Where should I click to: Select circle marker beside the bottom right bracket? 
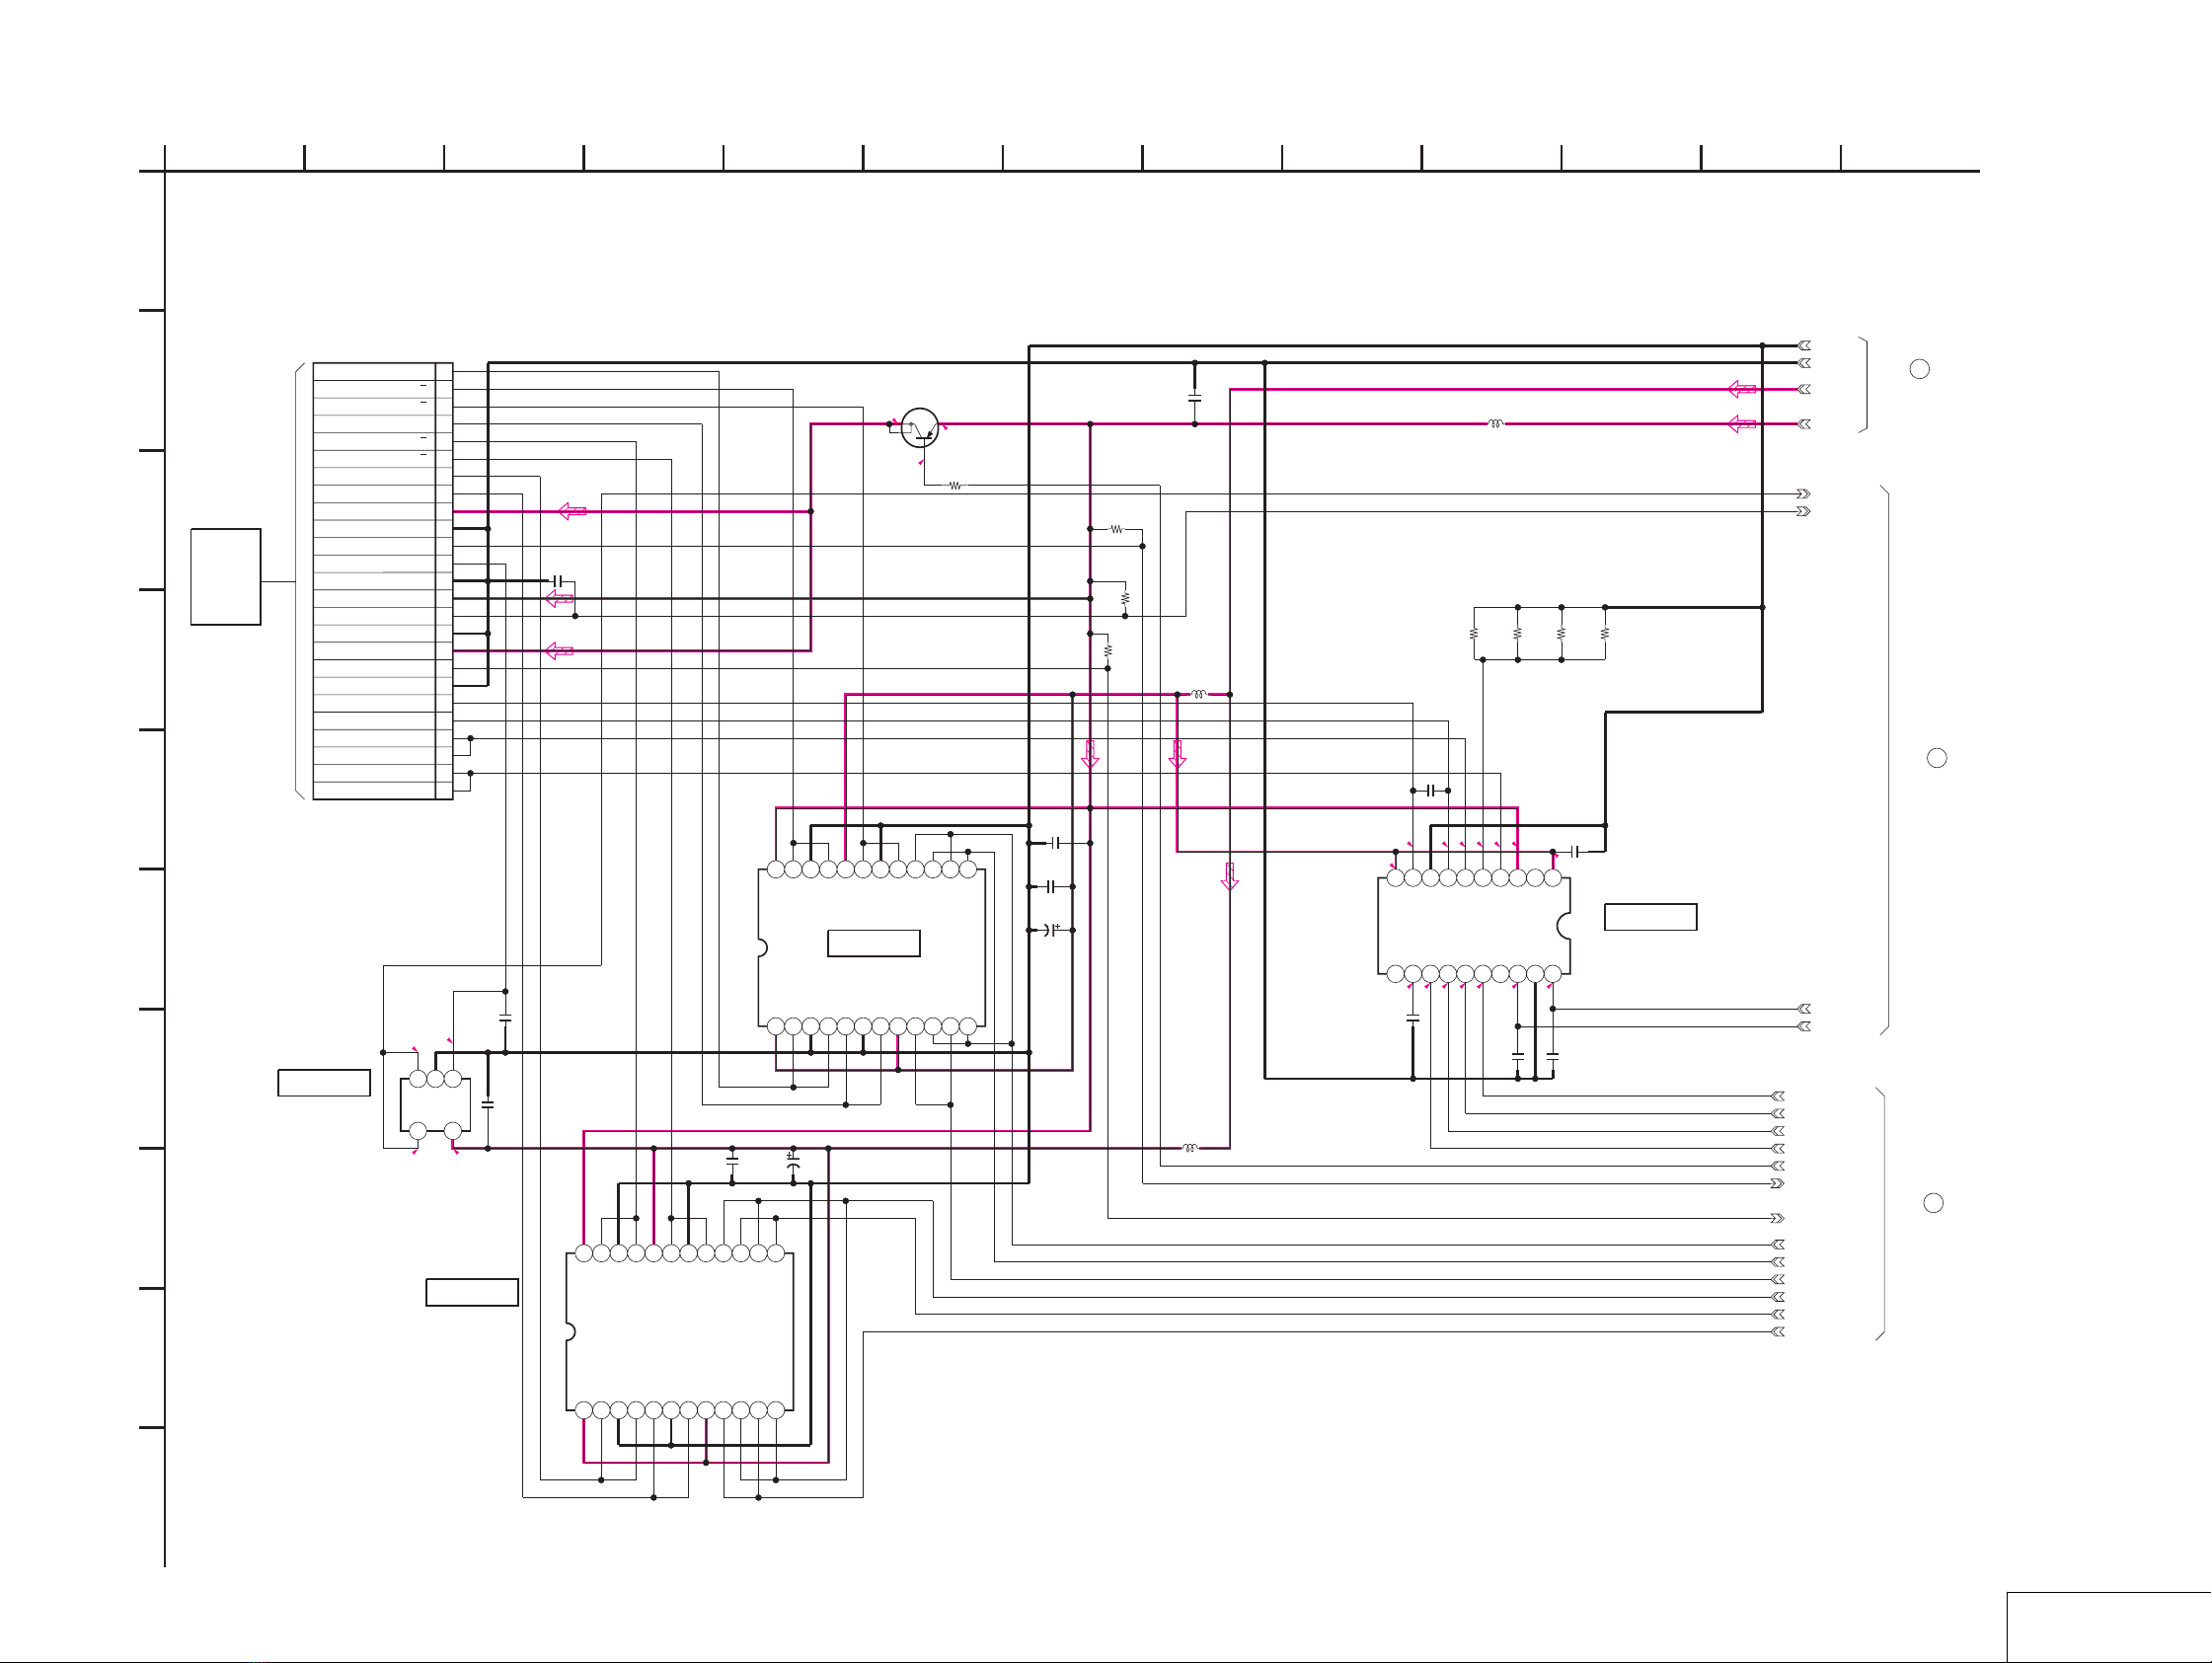(1934, 1203)
